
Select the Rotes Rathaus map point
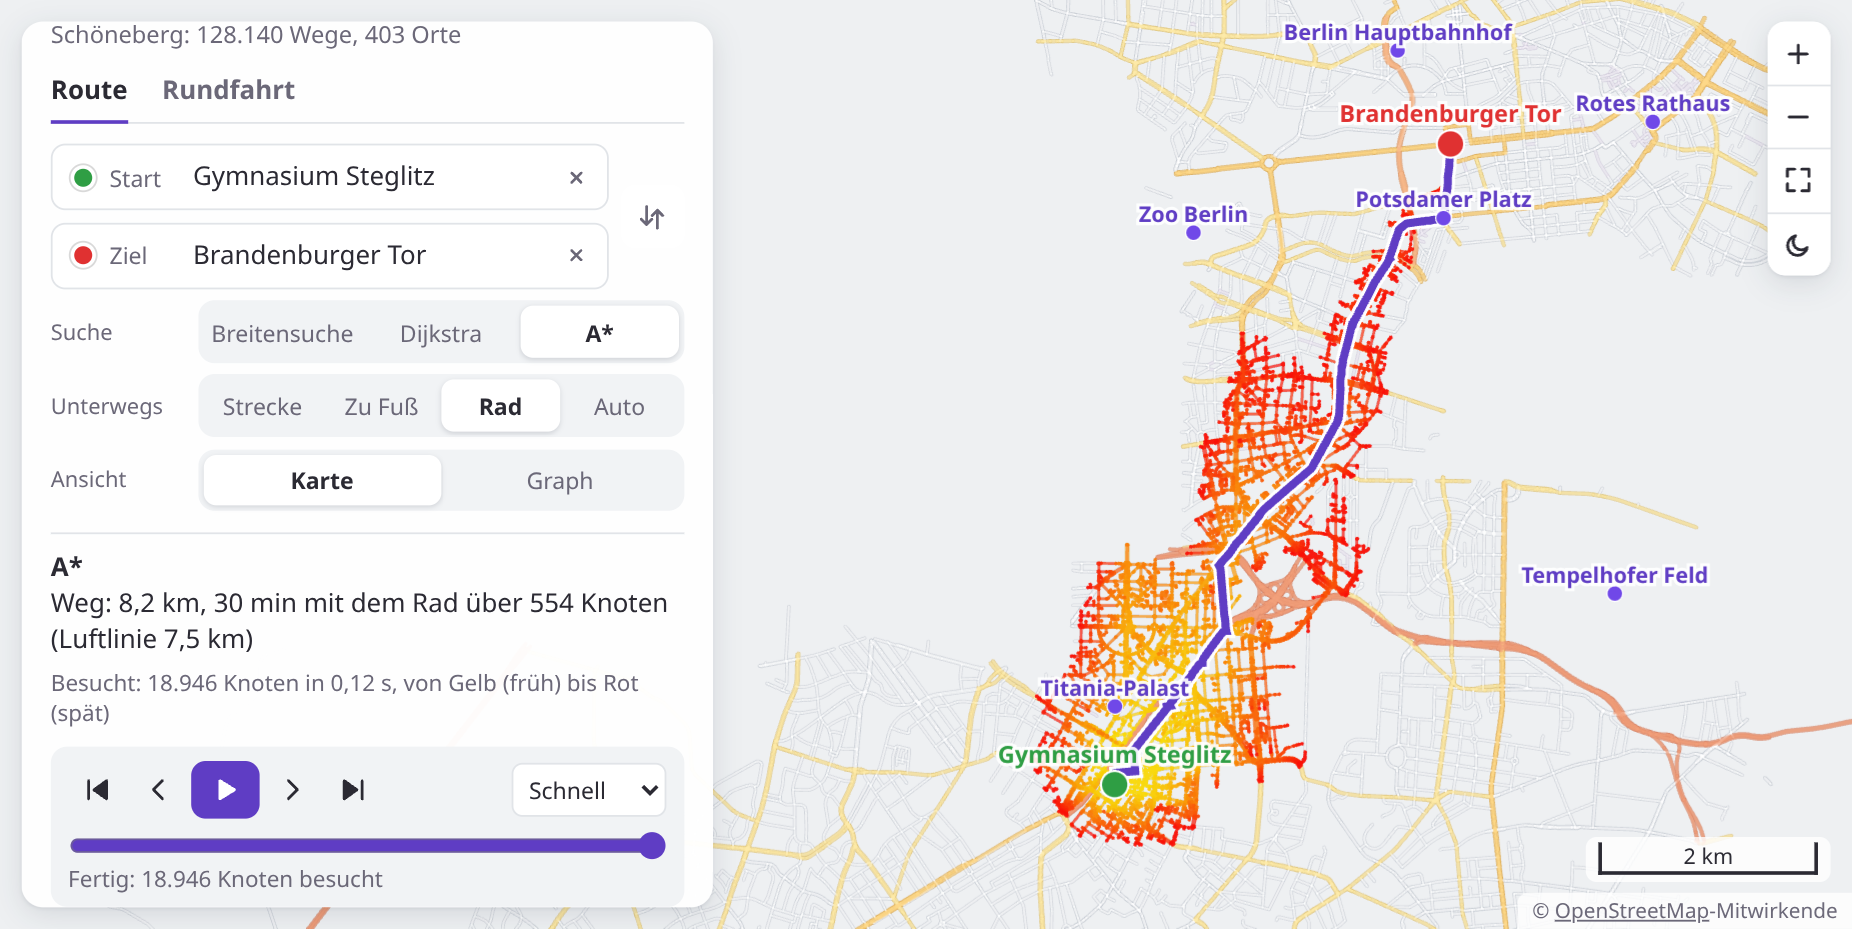(x=1653, y=122)
